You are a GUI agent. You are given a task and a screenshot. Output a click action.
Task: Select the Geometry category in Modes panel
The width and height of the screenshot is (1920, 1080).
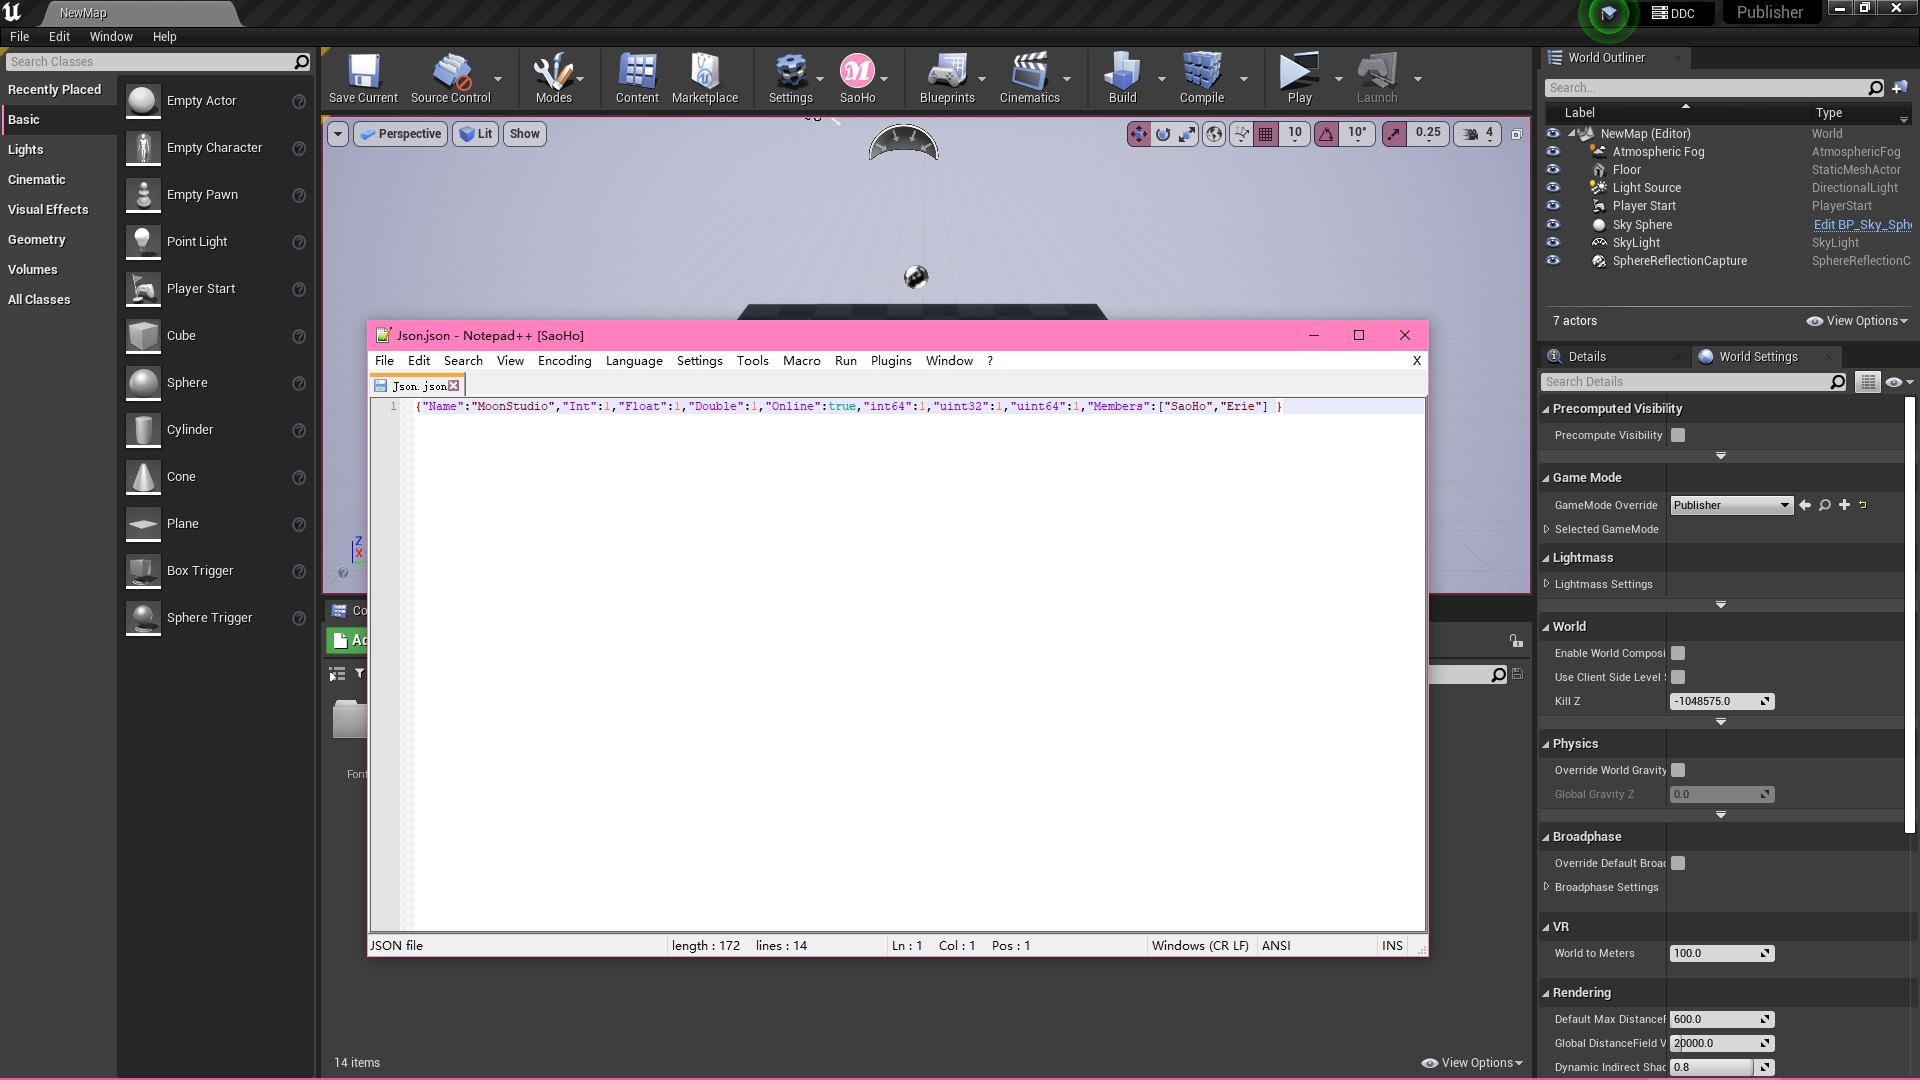37,240
